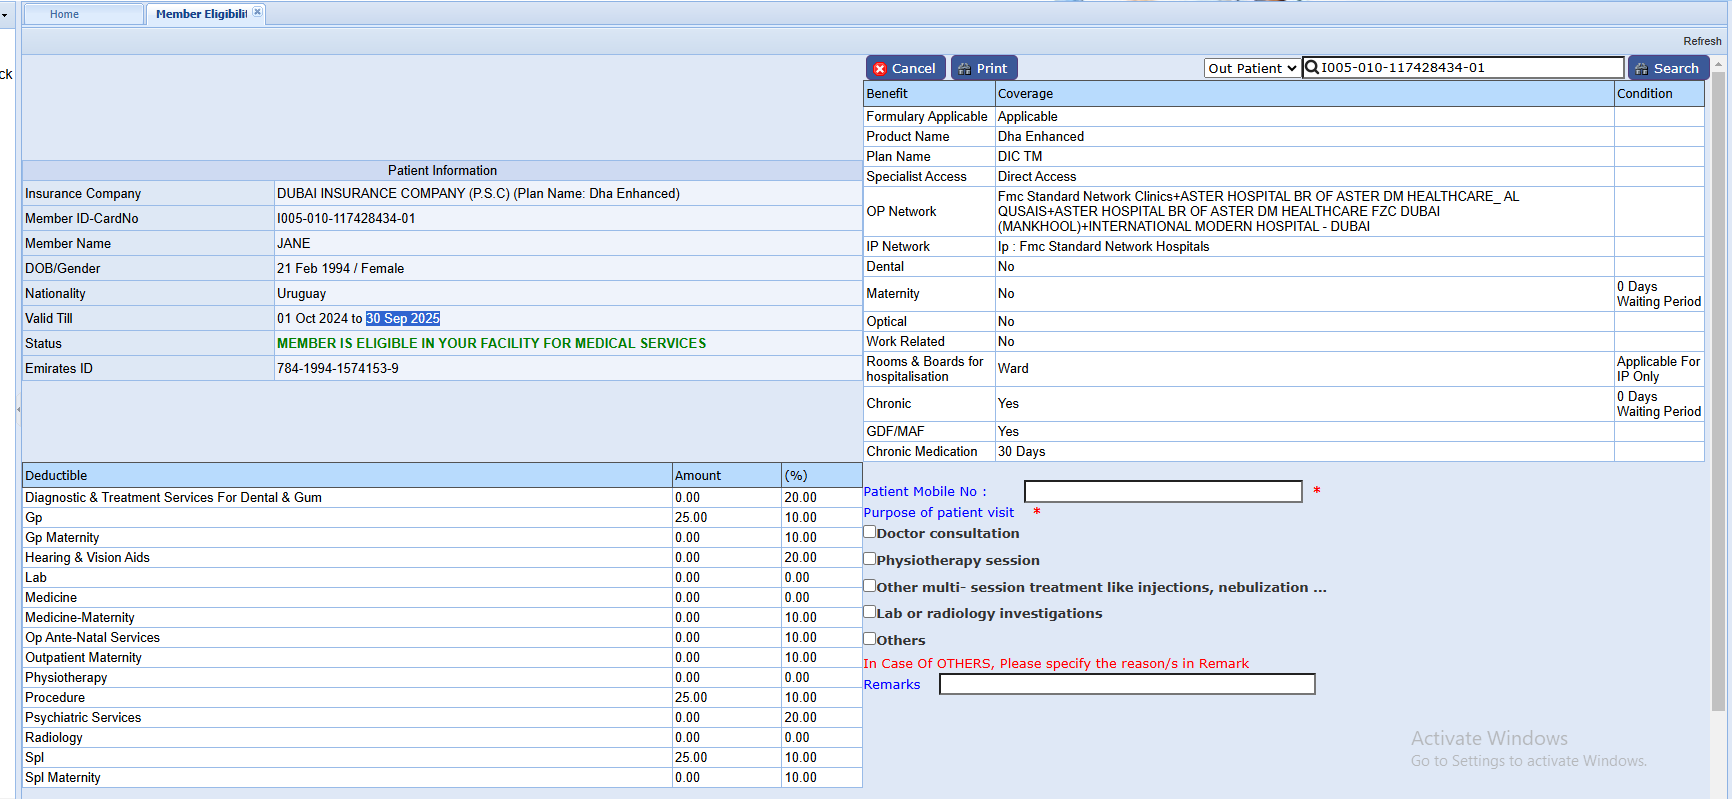Image resolution: width=1732 pixels, height=799 pixels.
Task: Click the benefits table vertical scrollbar
Action: (1718, 390)
